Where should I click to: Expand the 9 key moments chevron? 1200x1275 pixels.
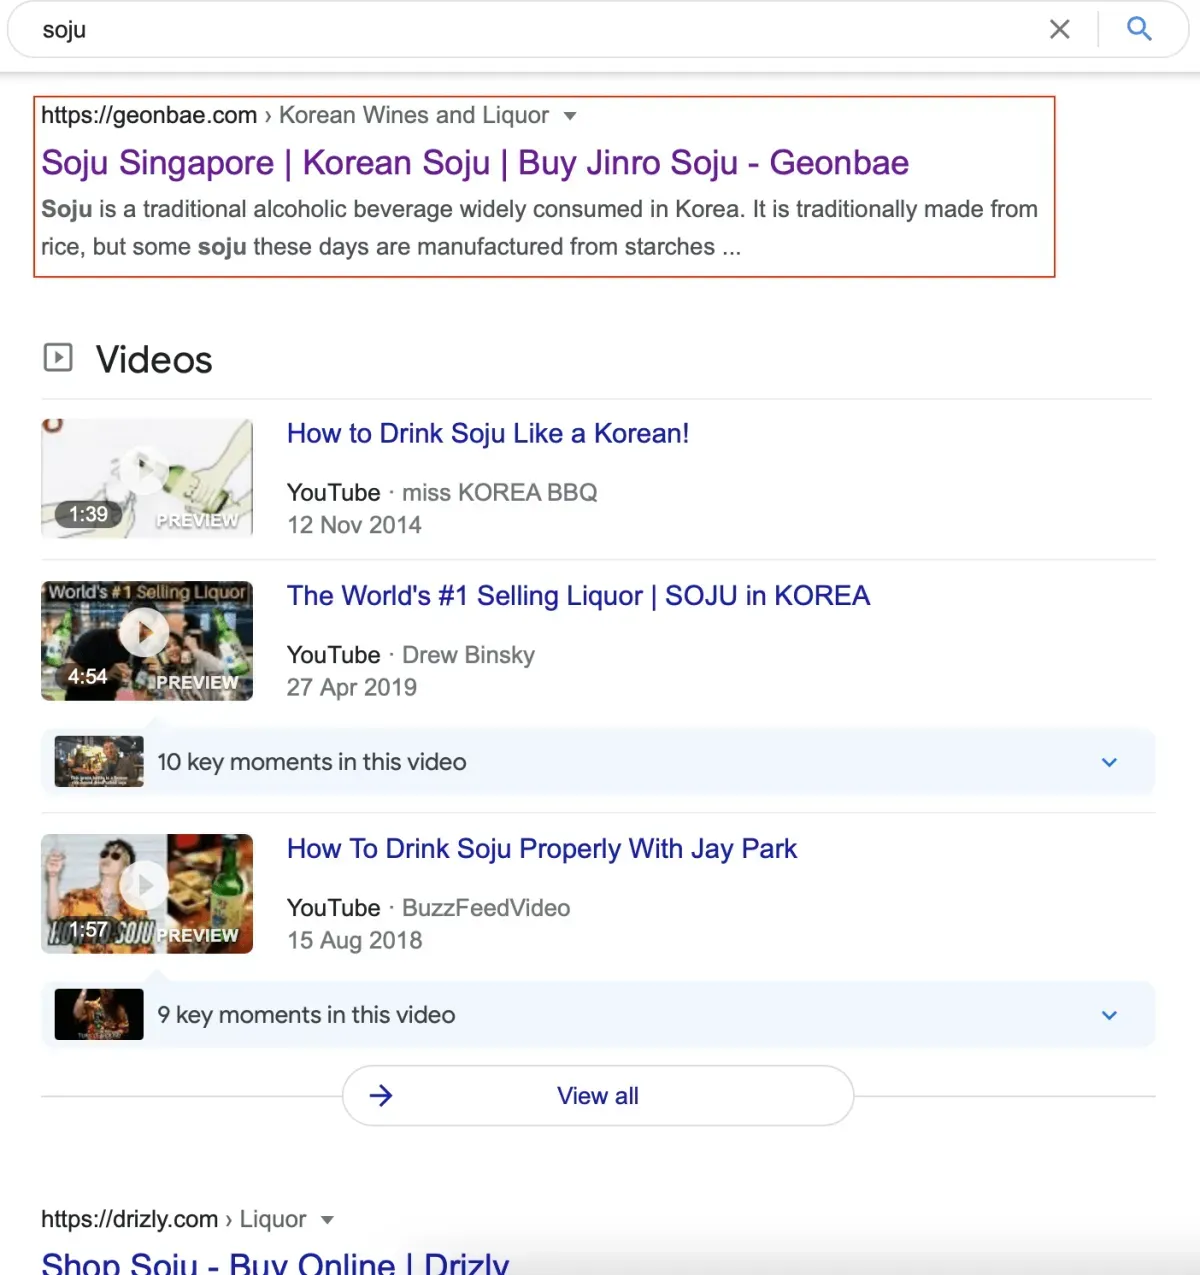pyautogui.click(x=1109, y=1015)
